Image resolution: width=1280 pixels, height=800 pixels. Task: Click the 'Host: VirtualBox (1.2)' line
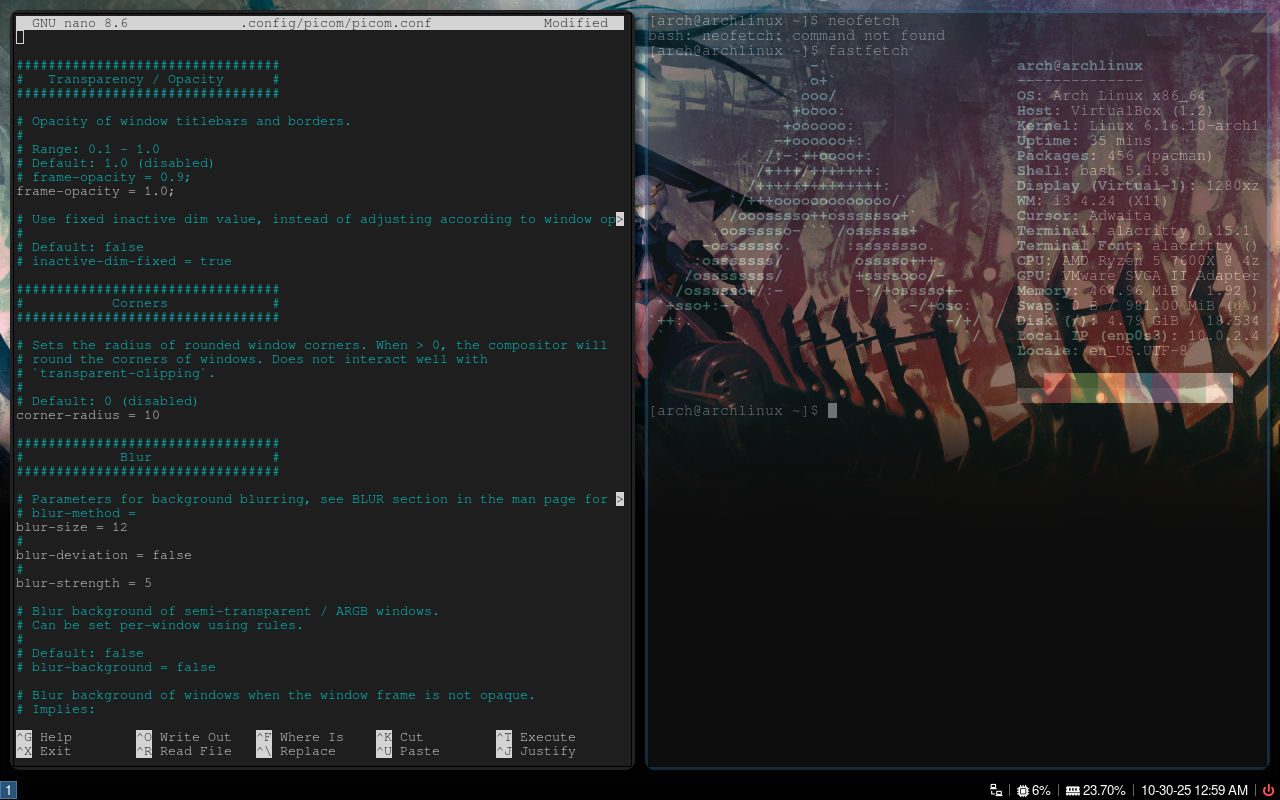[1115, 111]
